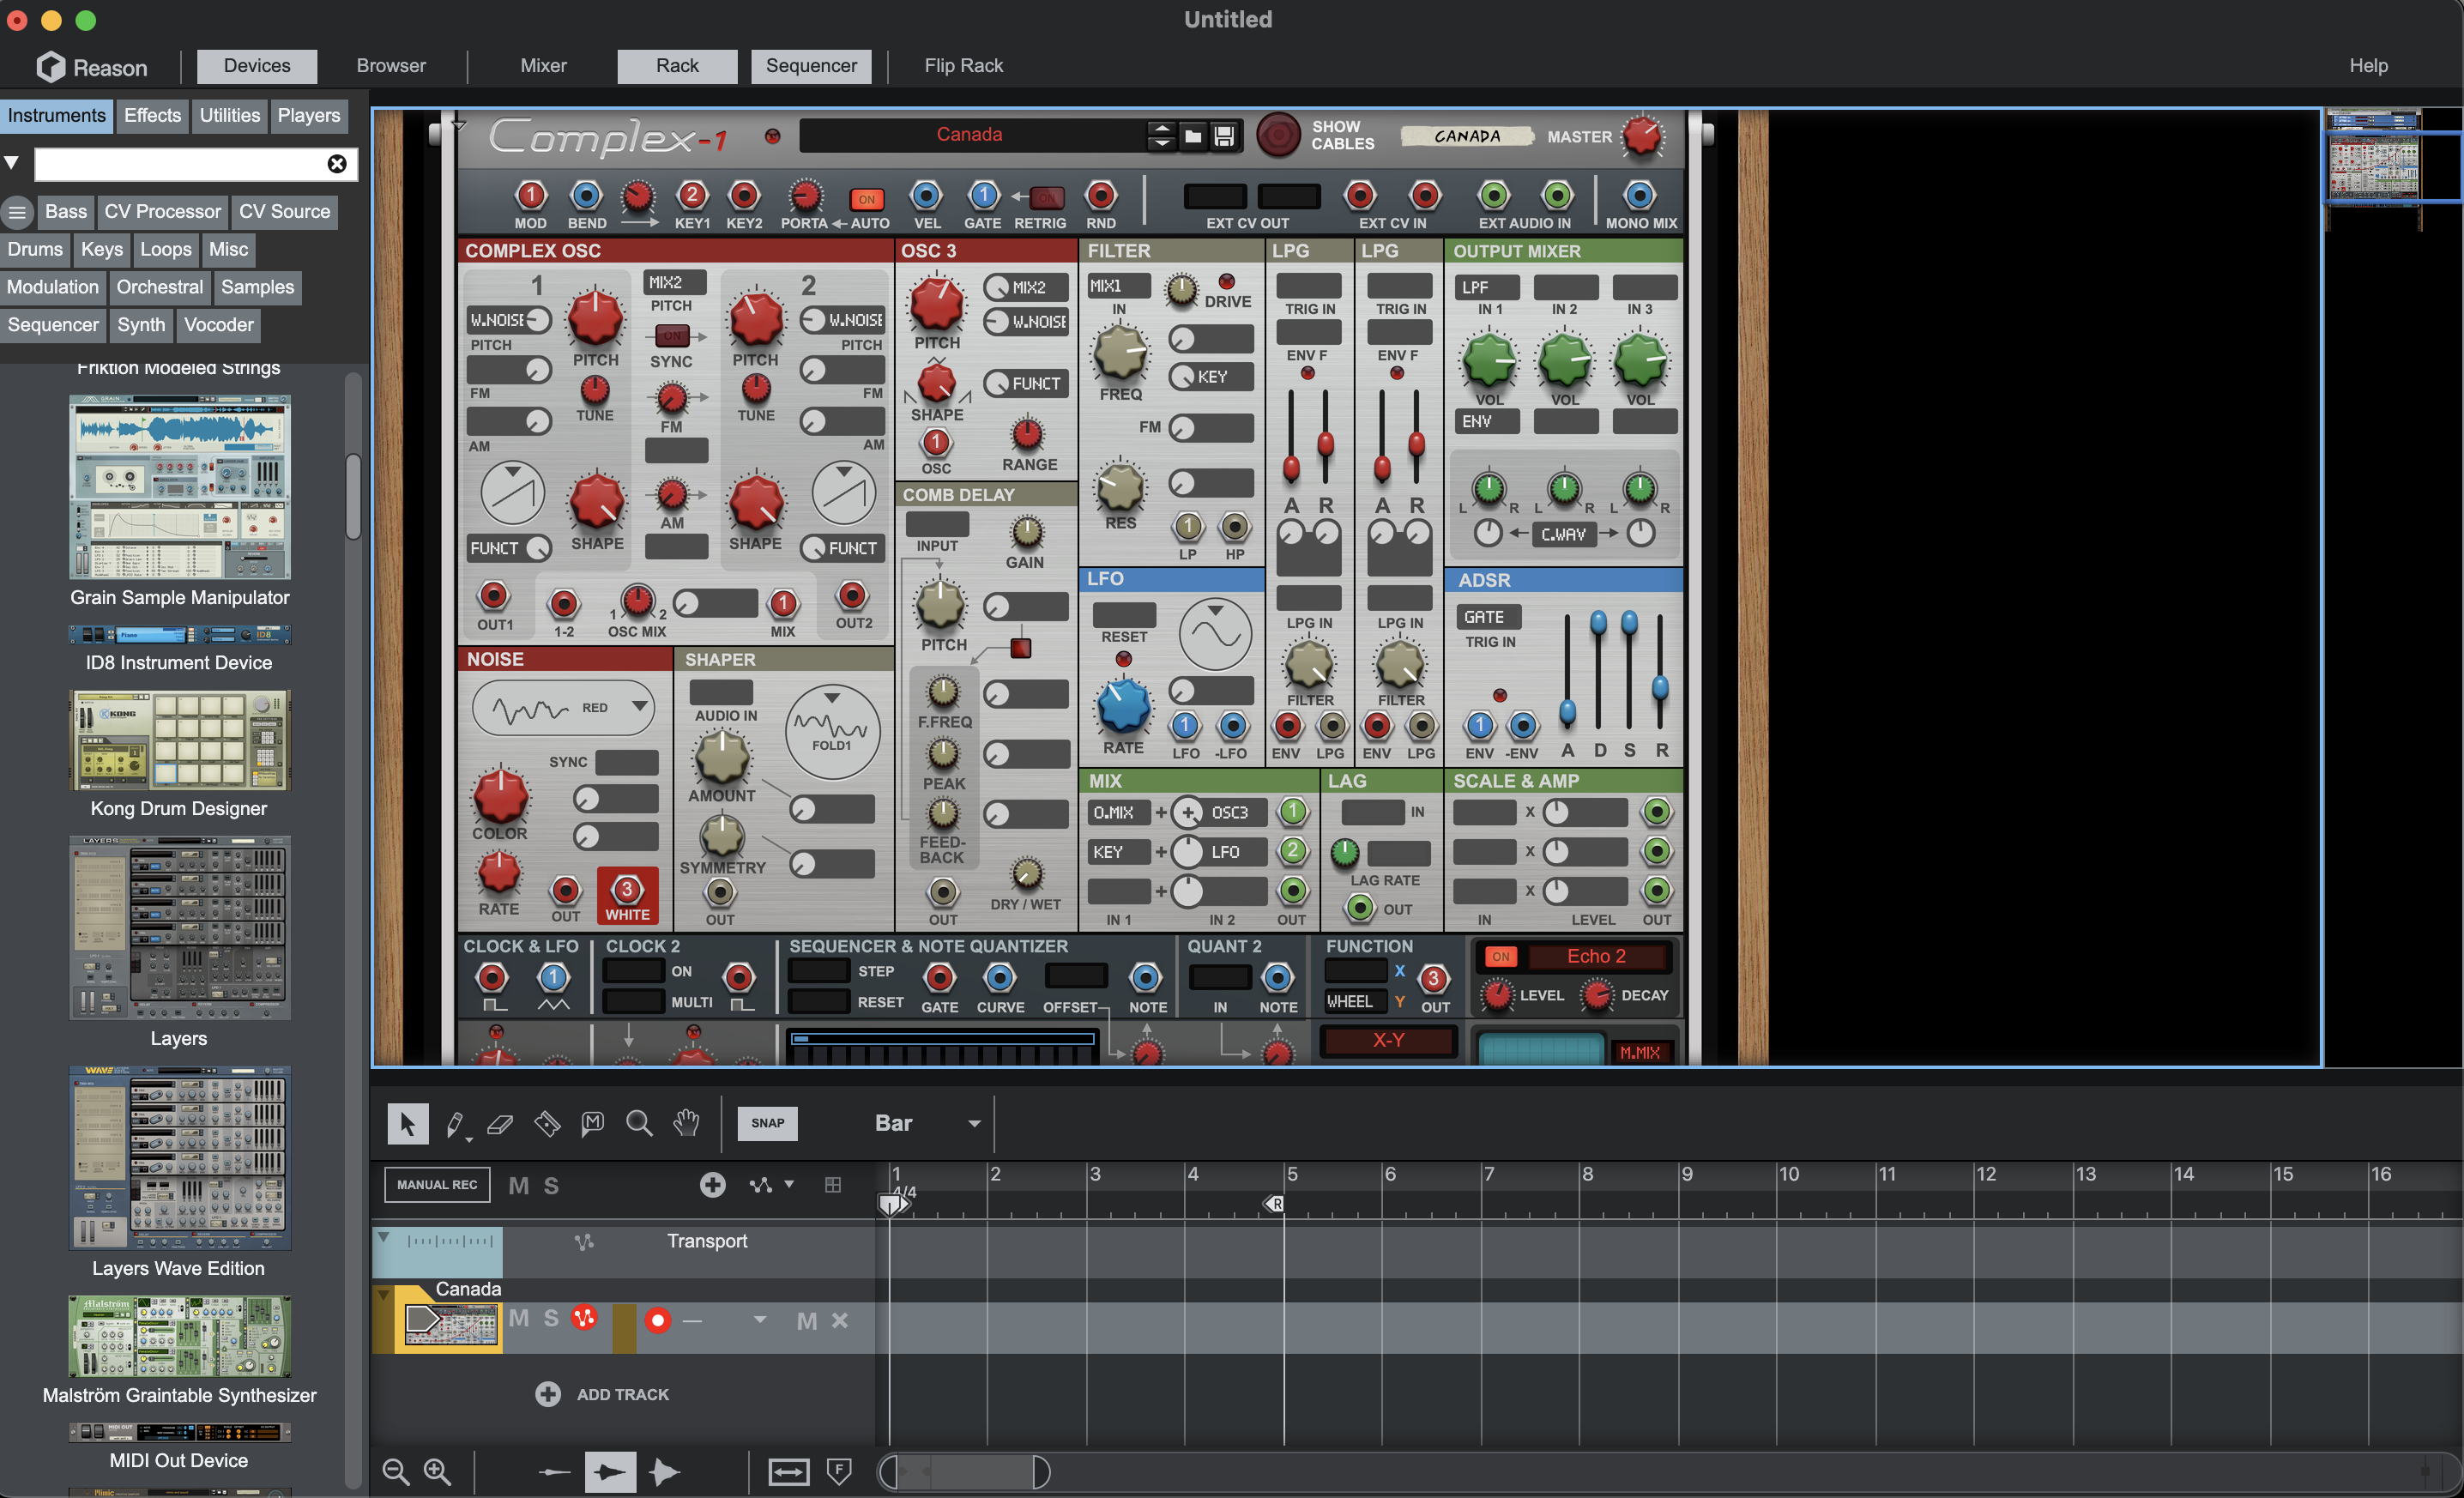Enable record on Canada track
The width and height of the screenshot is (2464, 1498).
657,1320
